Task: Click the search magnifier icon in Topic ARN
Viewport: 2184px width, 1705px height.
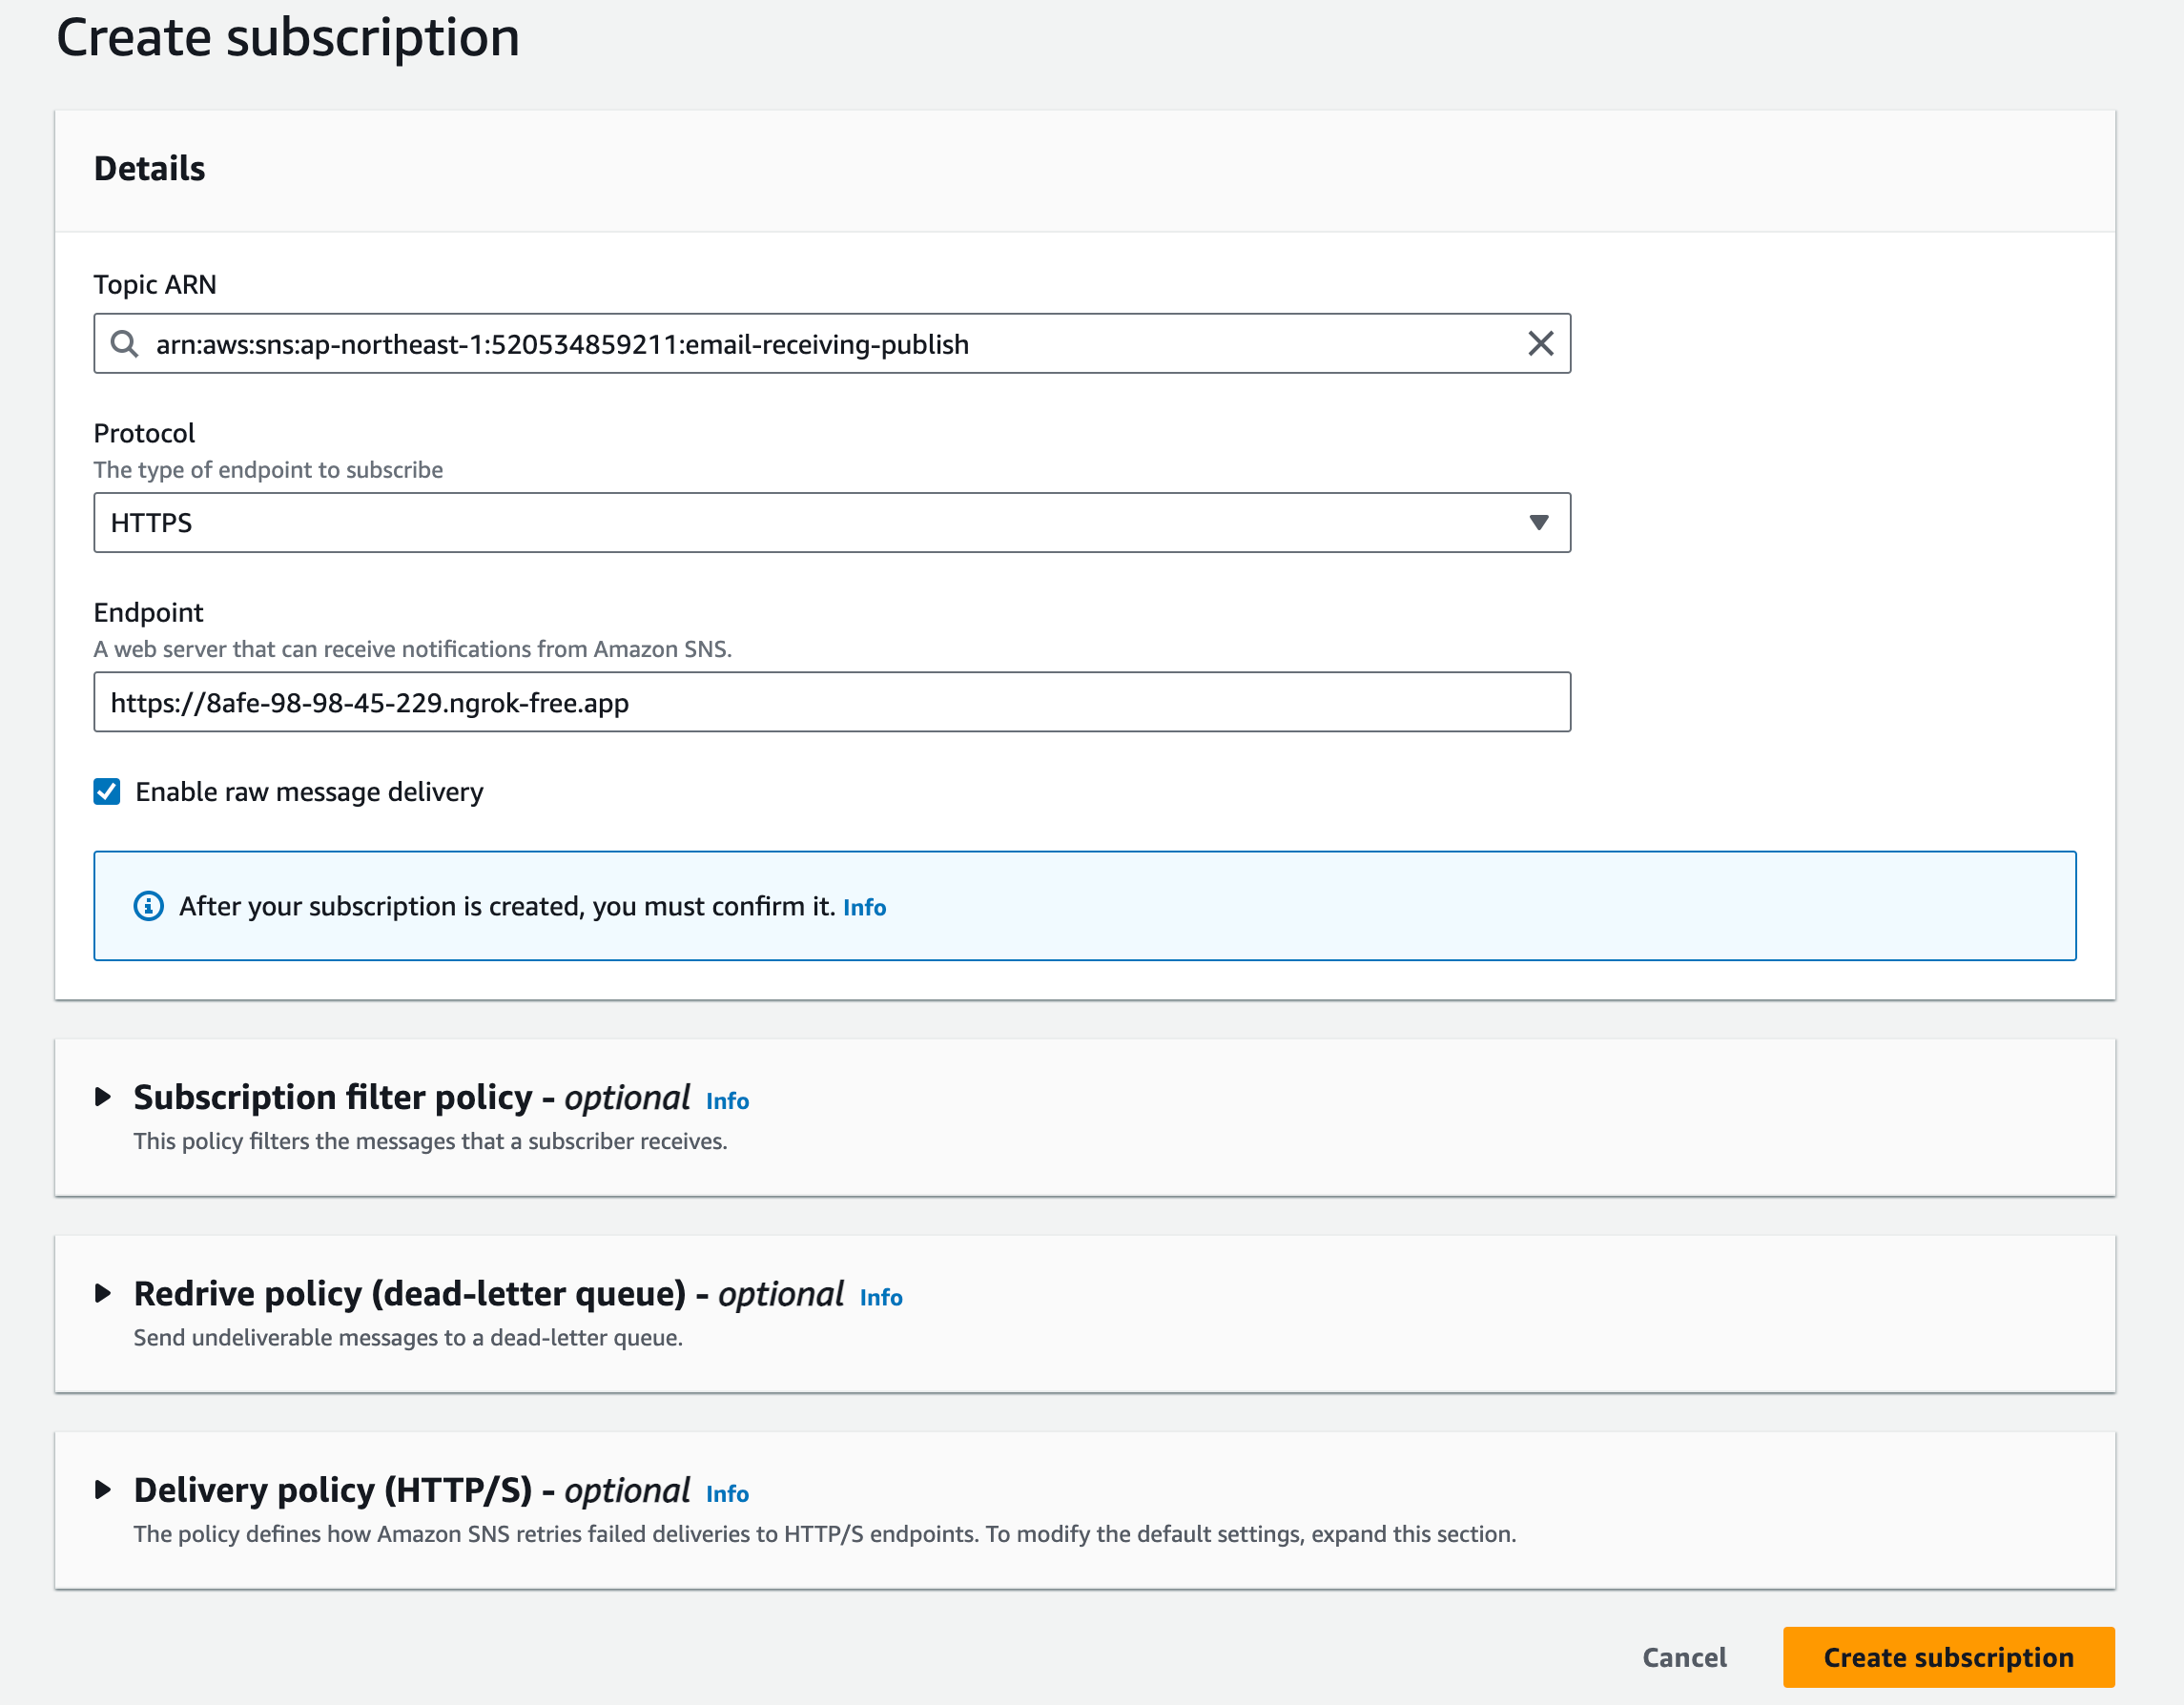Action: (124, 344)
